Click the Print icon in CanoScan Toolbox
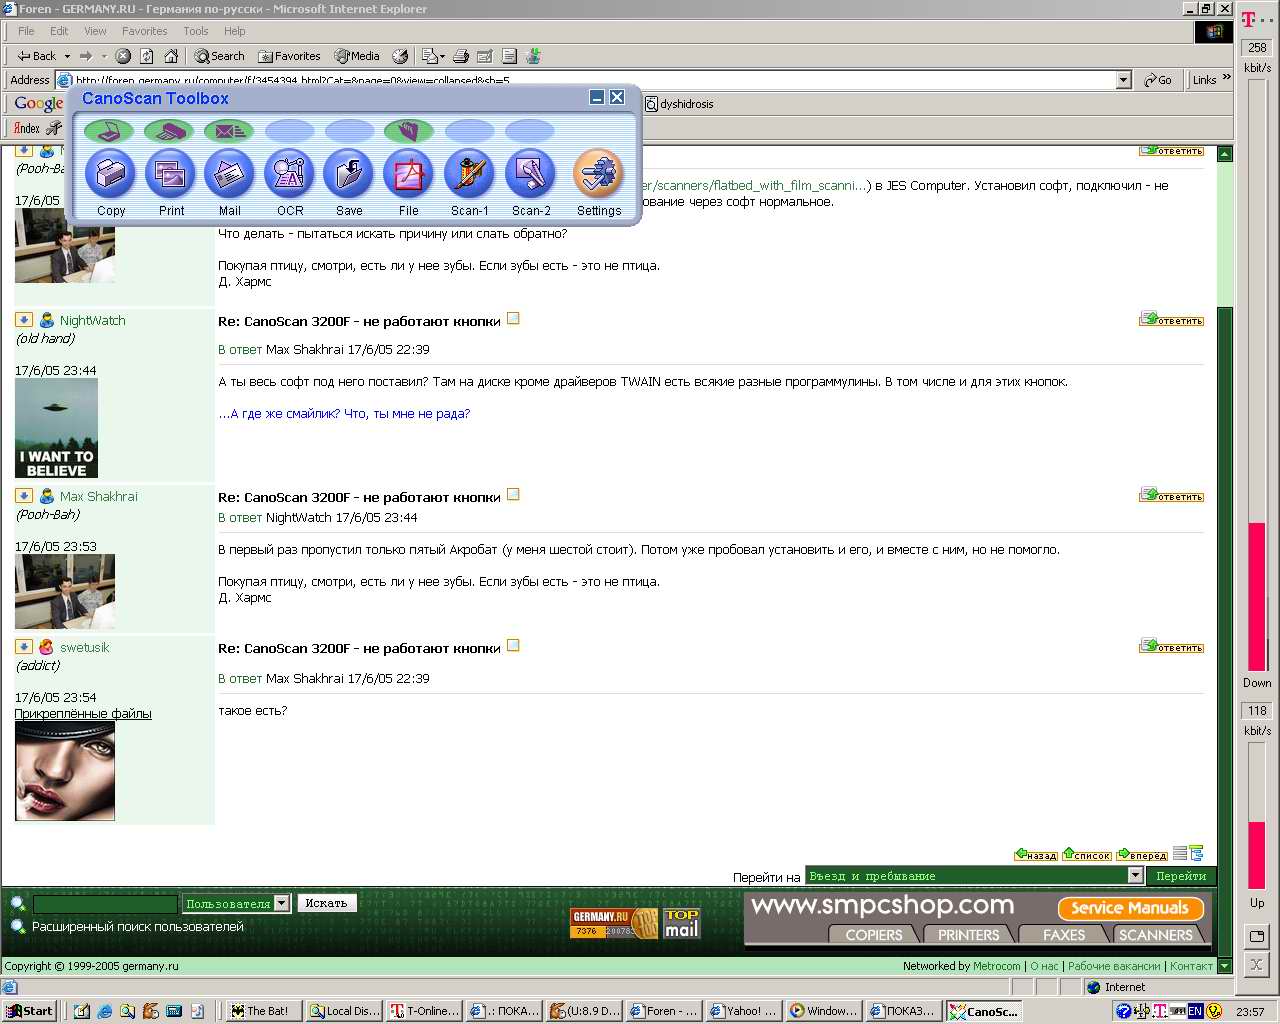Screen dimensions: 1280x1024 [171, 174]
